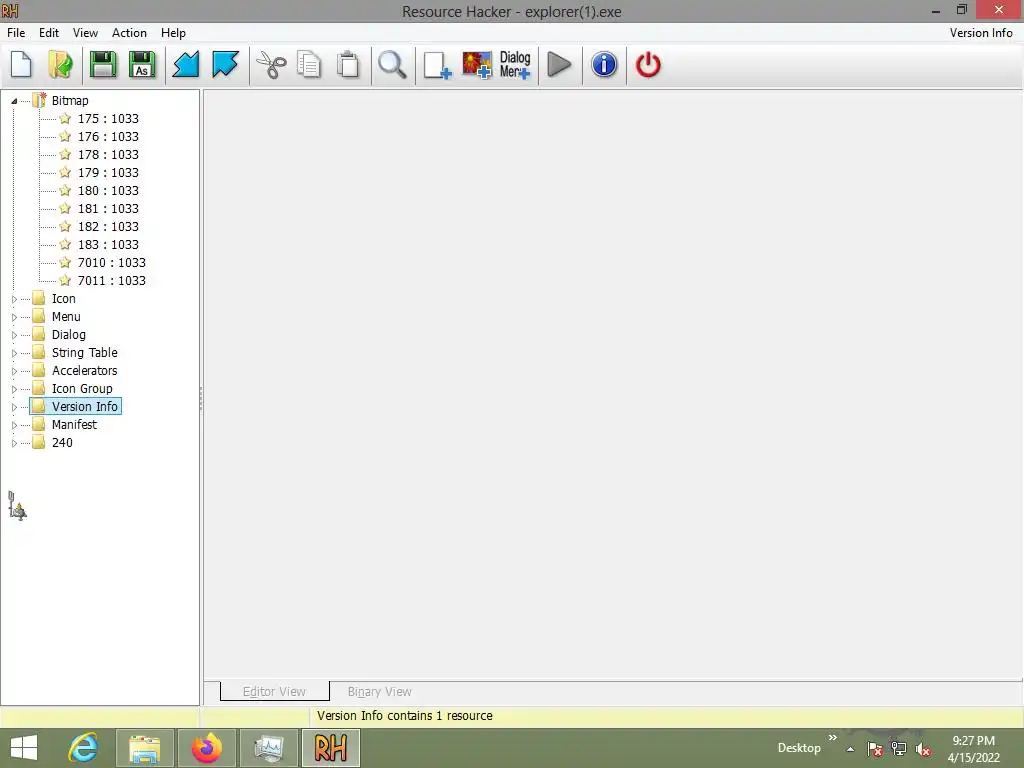Save the file using the floppy icon
This screenshot has height=768, width=1024.
click(103, 65)
